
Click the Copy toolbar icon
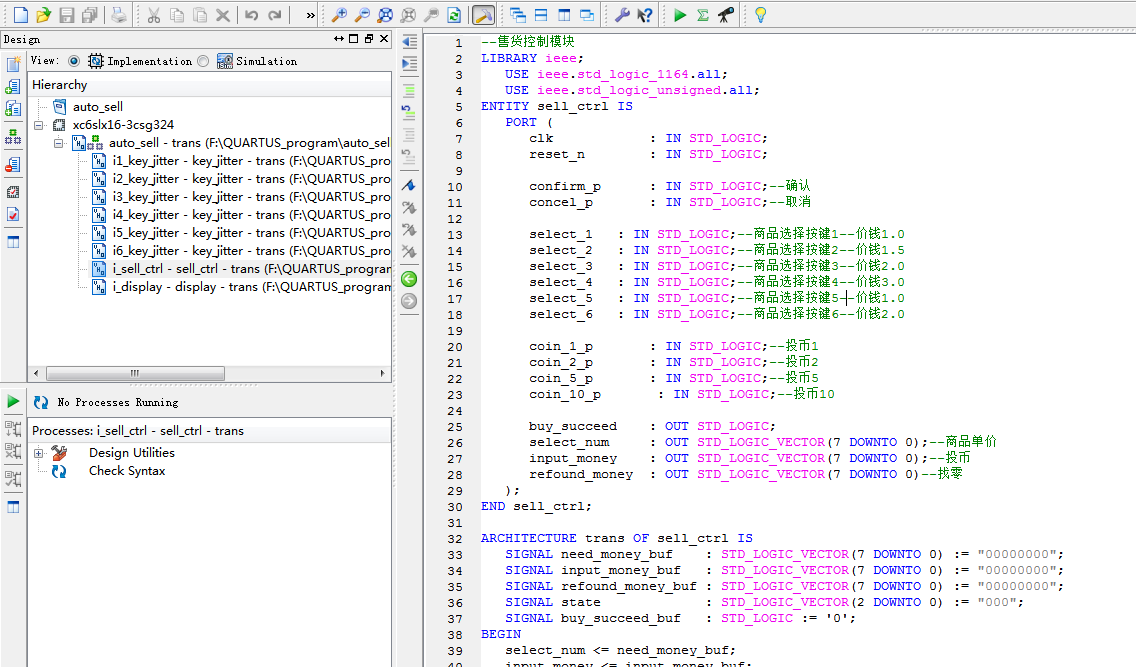(177, 14)
